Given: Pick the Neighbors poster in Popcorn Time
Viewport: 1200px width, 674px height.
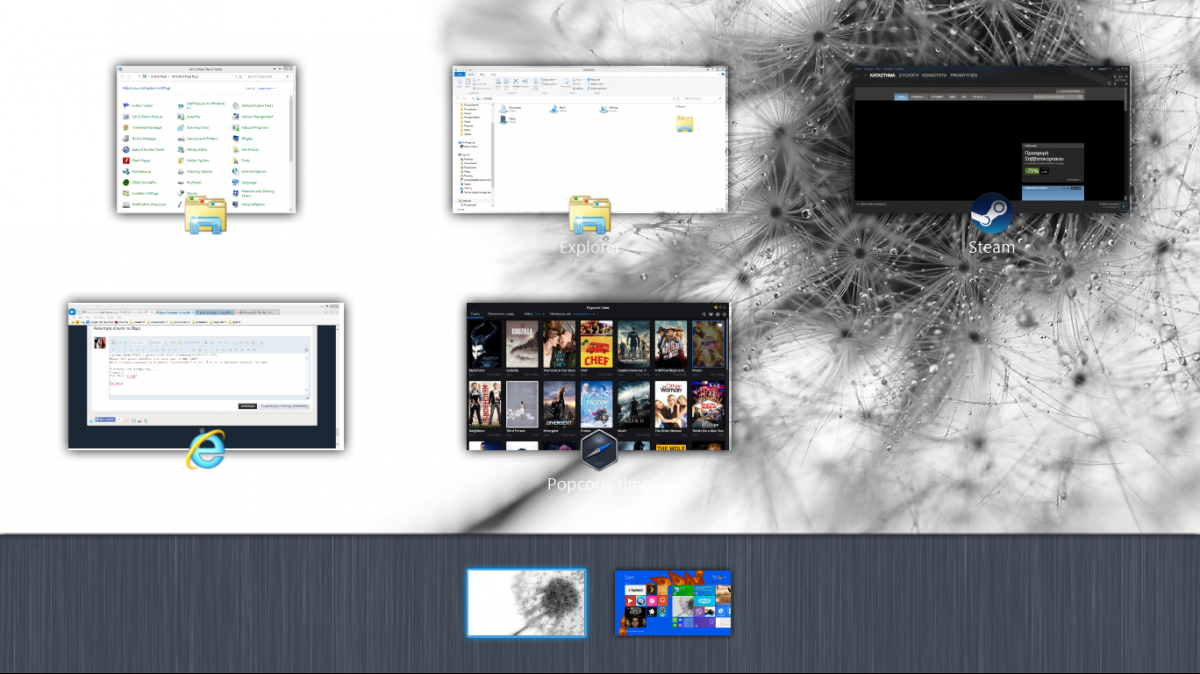Looking at the screenshot, I should (x=484, y=404).
